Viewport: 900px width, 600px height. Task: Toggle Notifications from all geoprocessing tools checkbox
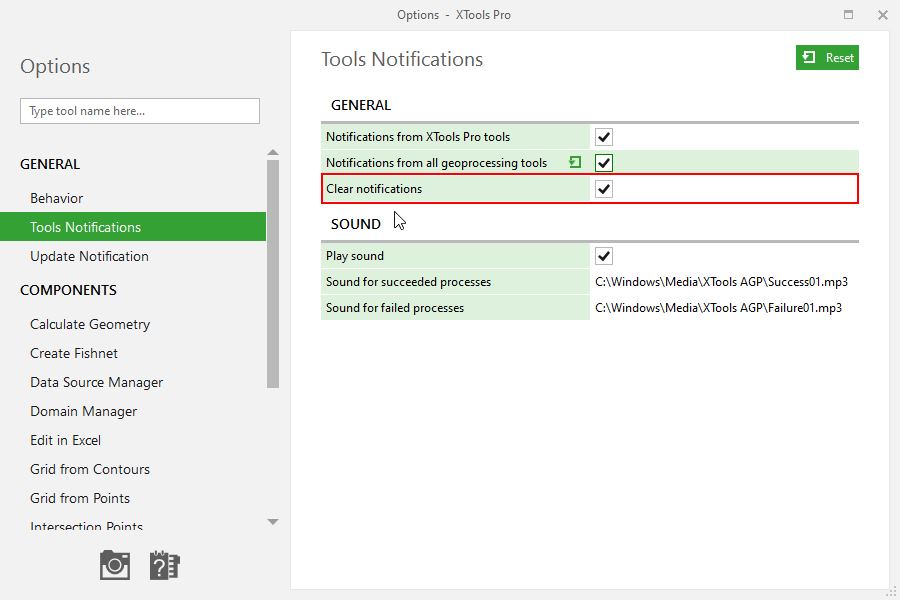tap(604, 163)
